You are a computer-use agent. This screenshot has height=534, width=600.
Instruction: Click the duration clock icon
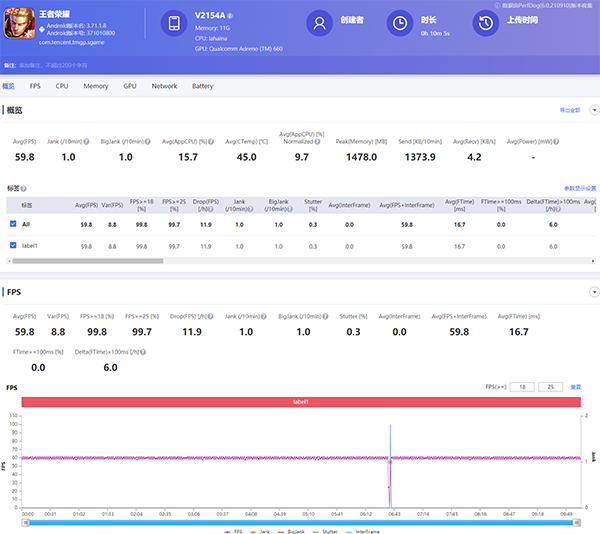[x=399, y=24]
